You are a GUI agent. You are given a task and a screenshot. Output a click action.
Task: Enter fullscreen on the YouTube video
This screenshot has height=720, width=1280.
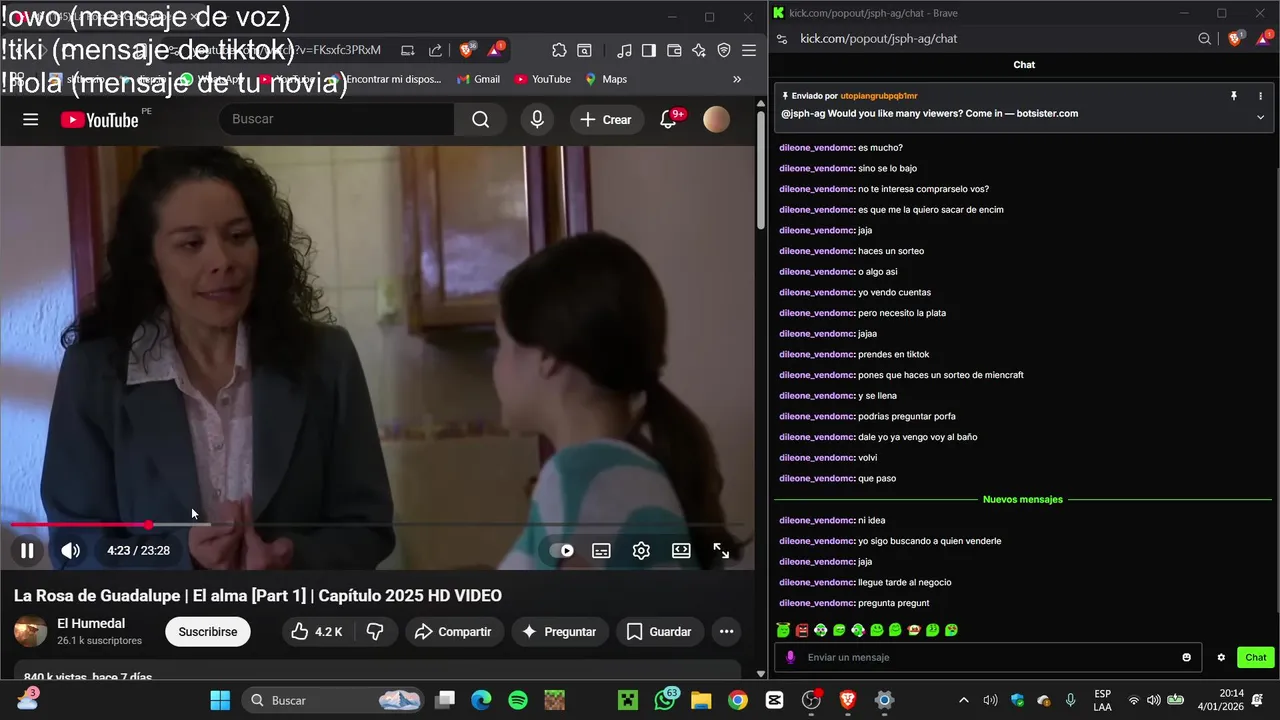tap(721, 550)
